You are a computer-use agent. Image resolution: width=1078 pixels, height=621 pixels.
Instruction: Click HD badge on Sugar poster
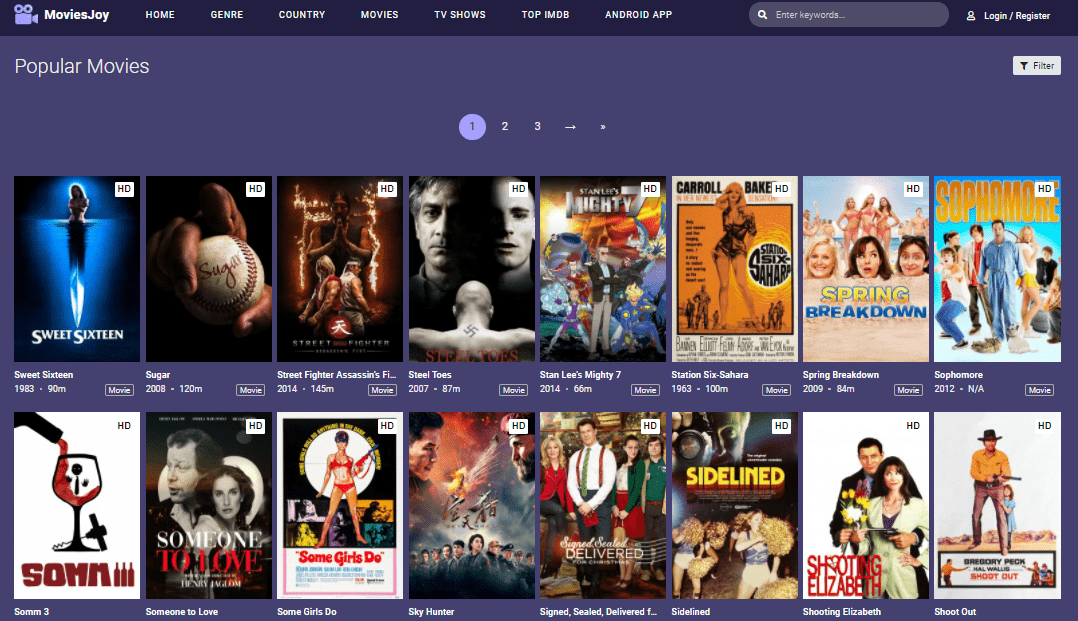pyautogui.click(x=256, y=188)
